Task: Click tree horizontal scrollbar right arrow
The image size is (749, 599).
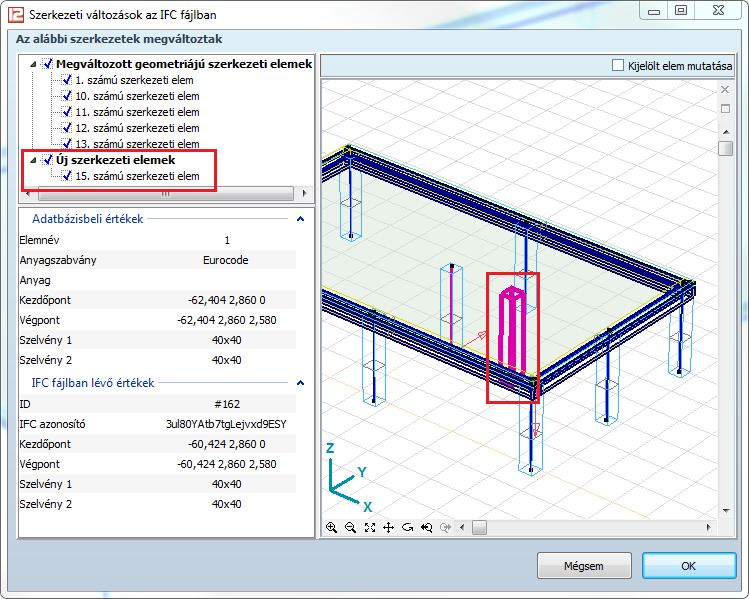Action: click(305, 193)
